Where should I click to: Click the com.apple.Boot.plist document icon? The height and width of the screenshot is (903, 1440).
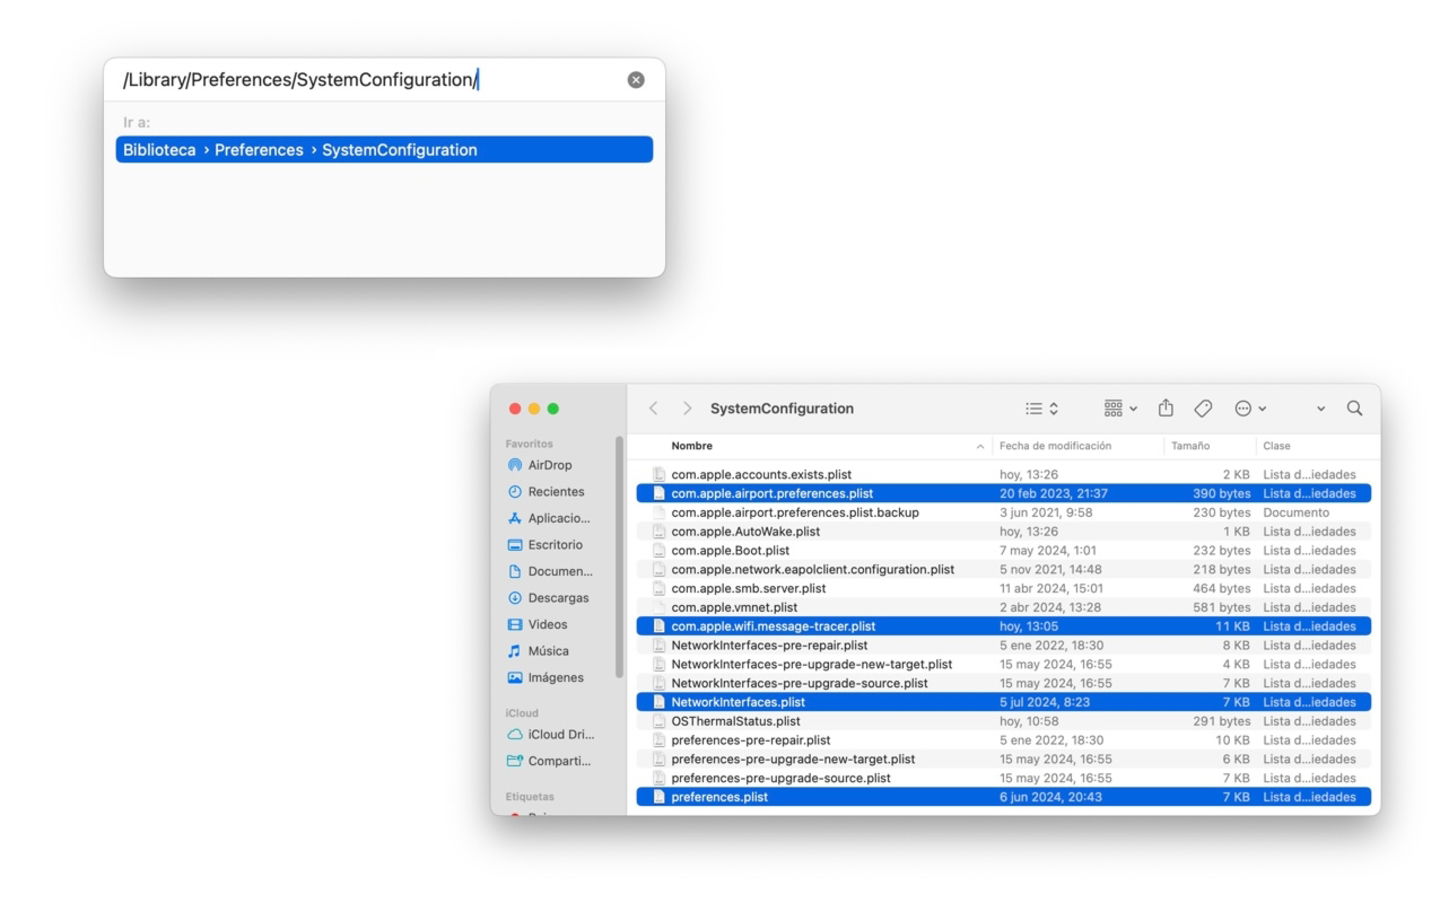[x=658, y=551]
